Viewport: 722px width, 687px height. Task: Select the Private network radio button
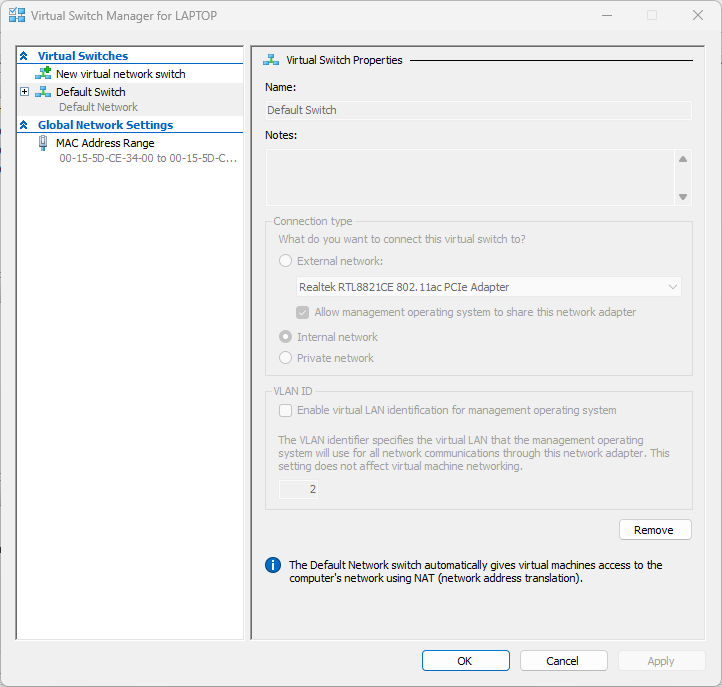click(x=286, y=358)
